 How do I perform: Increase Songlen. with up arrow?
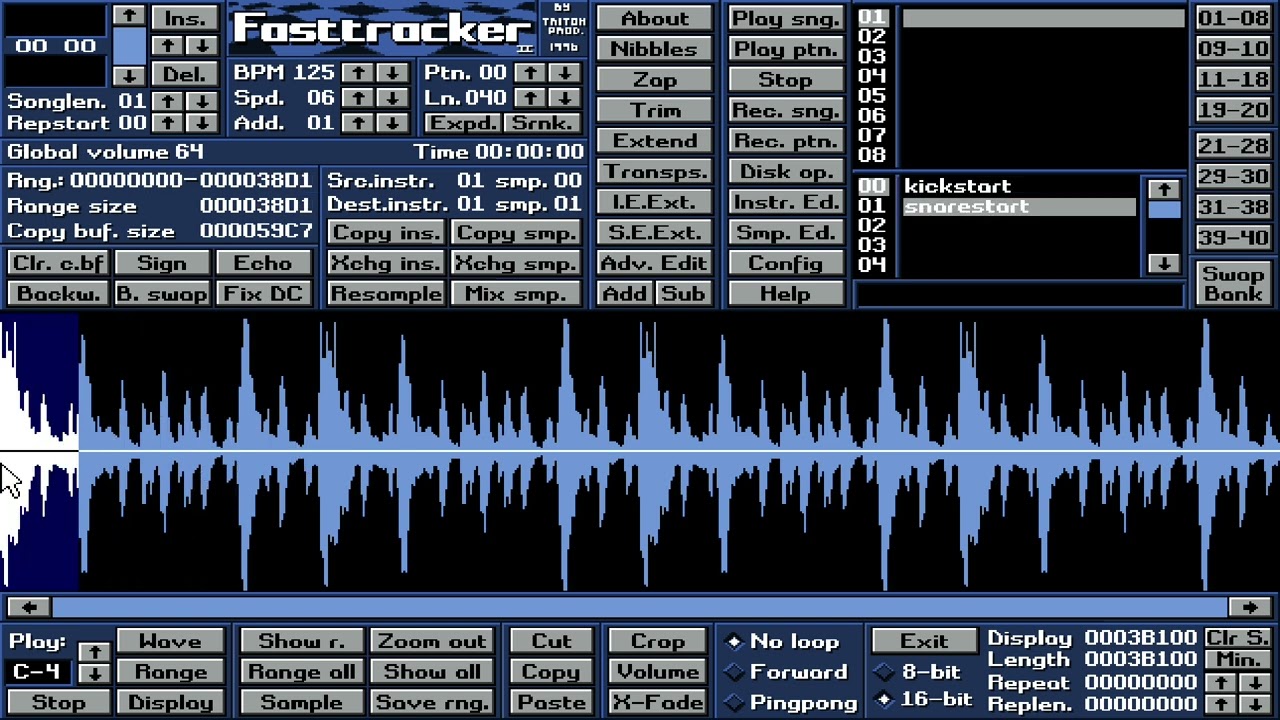click(168, 101)
